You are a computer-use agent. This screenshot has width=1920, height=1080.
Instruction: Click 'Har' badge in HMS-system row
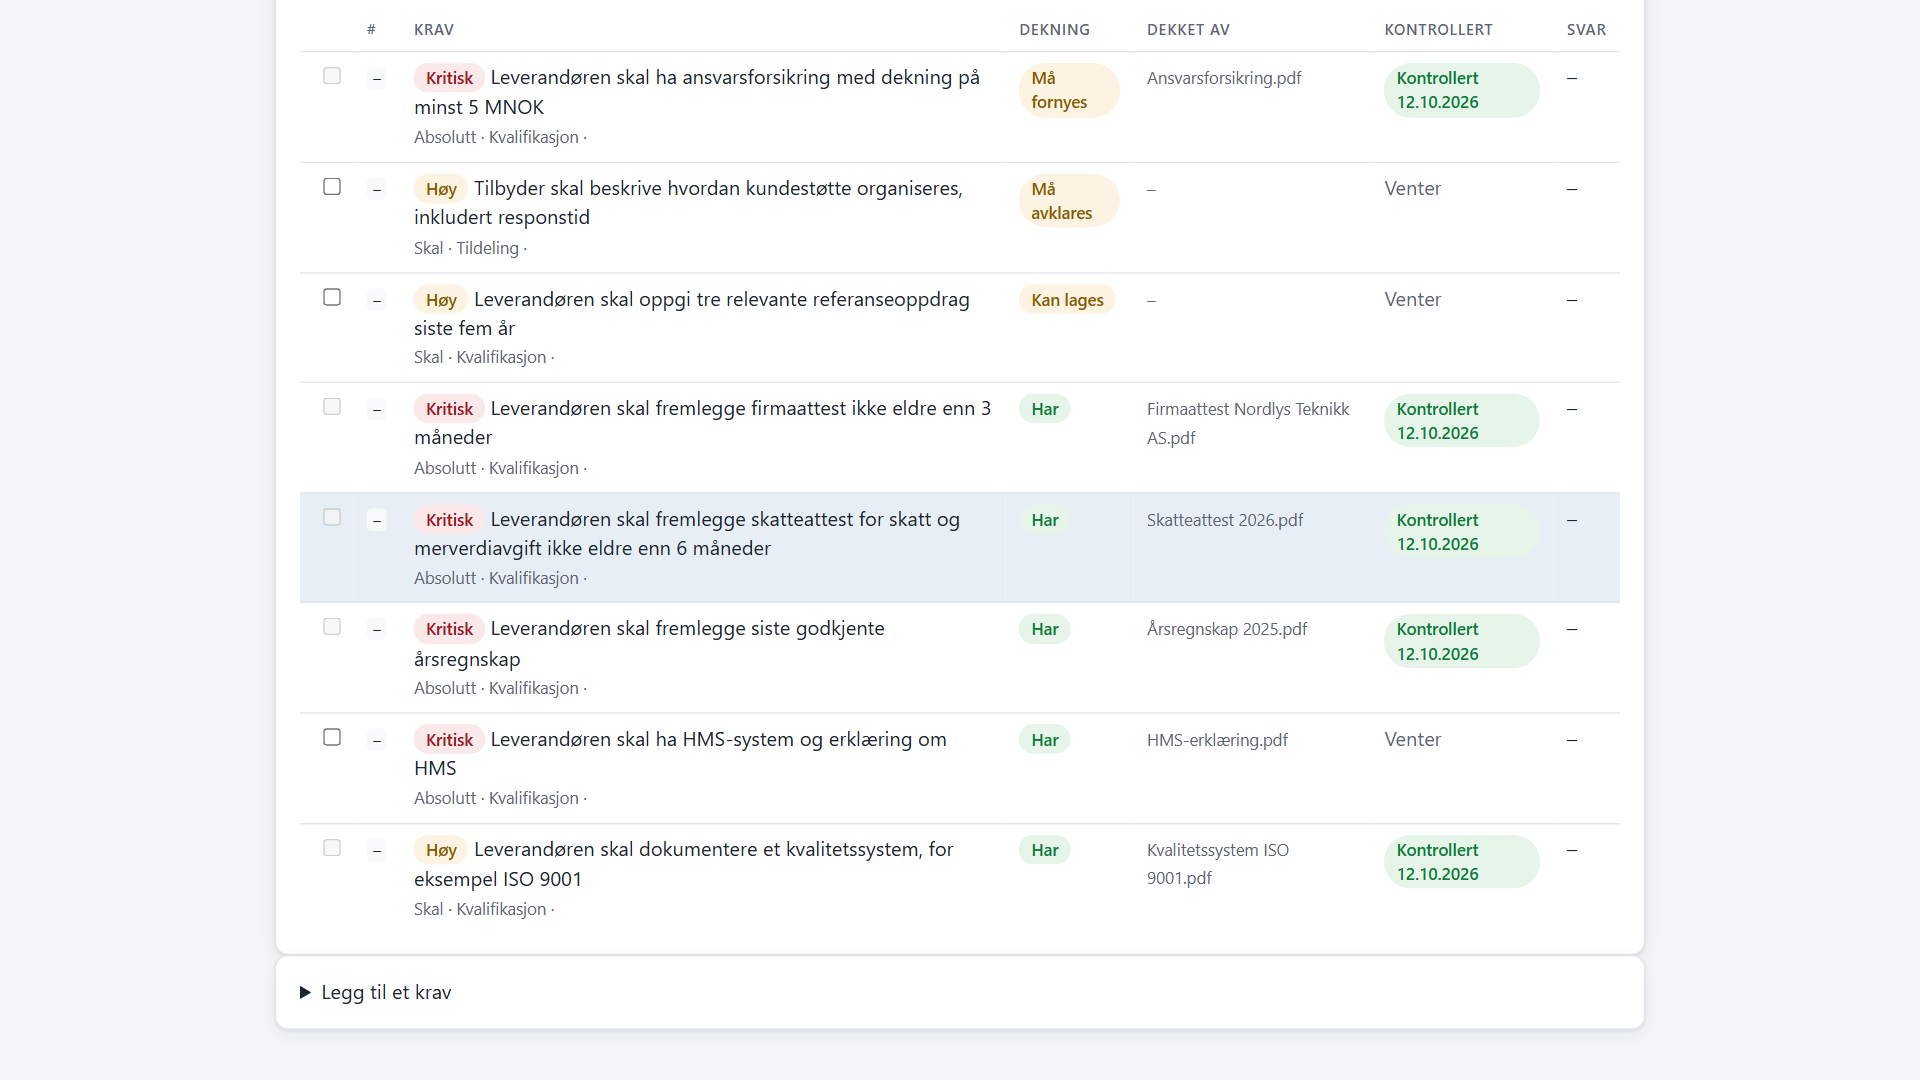[1045, 740]
